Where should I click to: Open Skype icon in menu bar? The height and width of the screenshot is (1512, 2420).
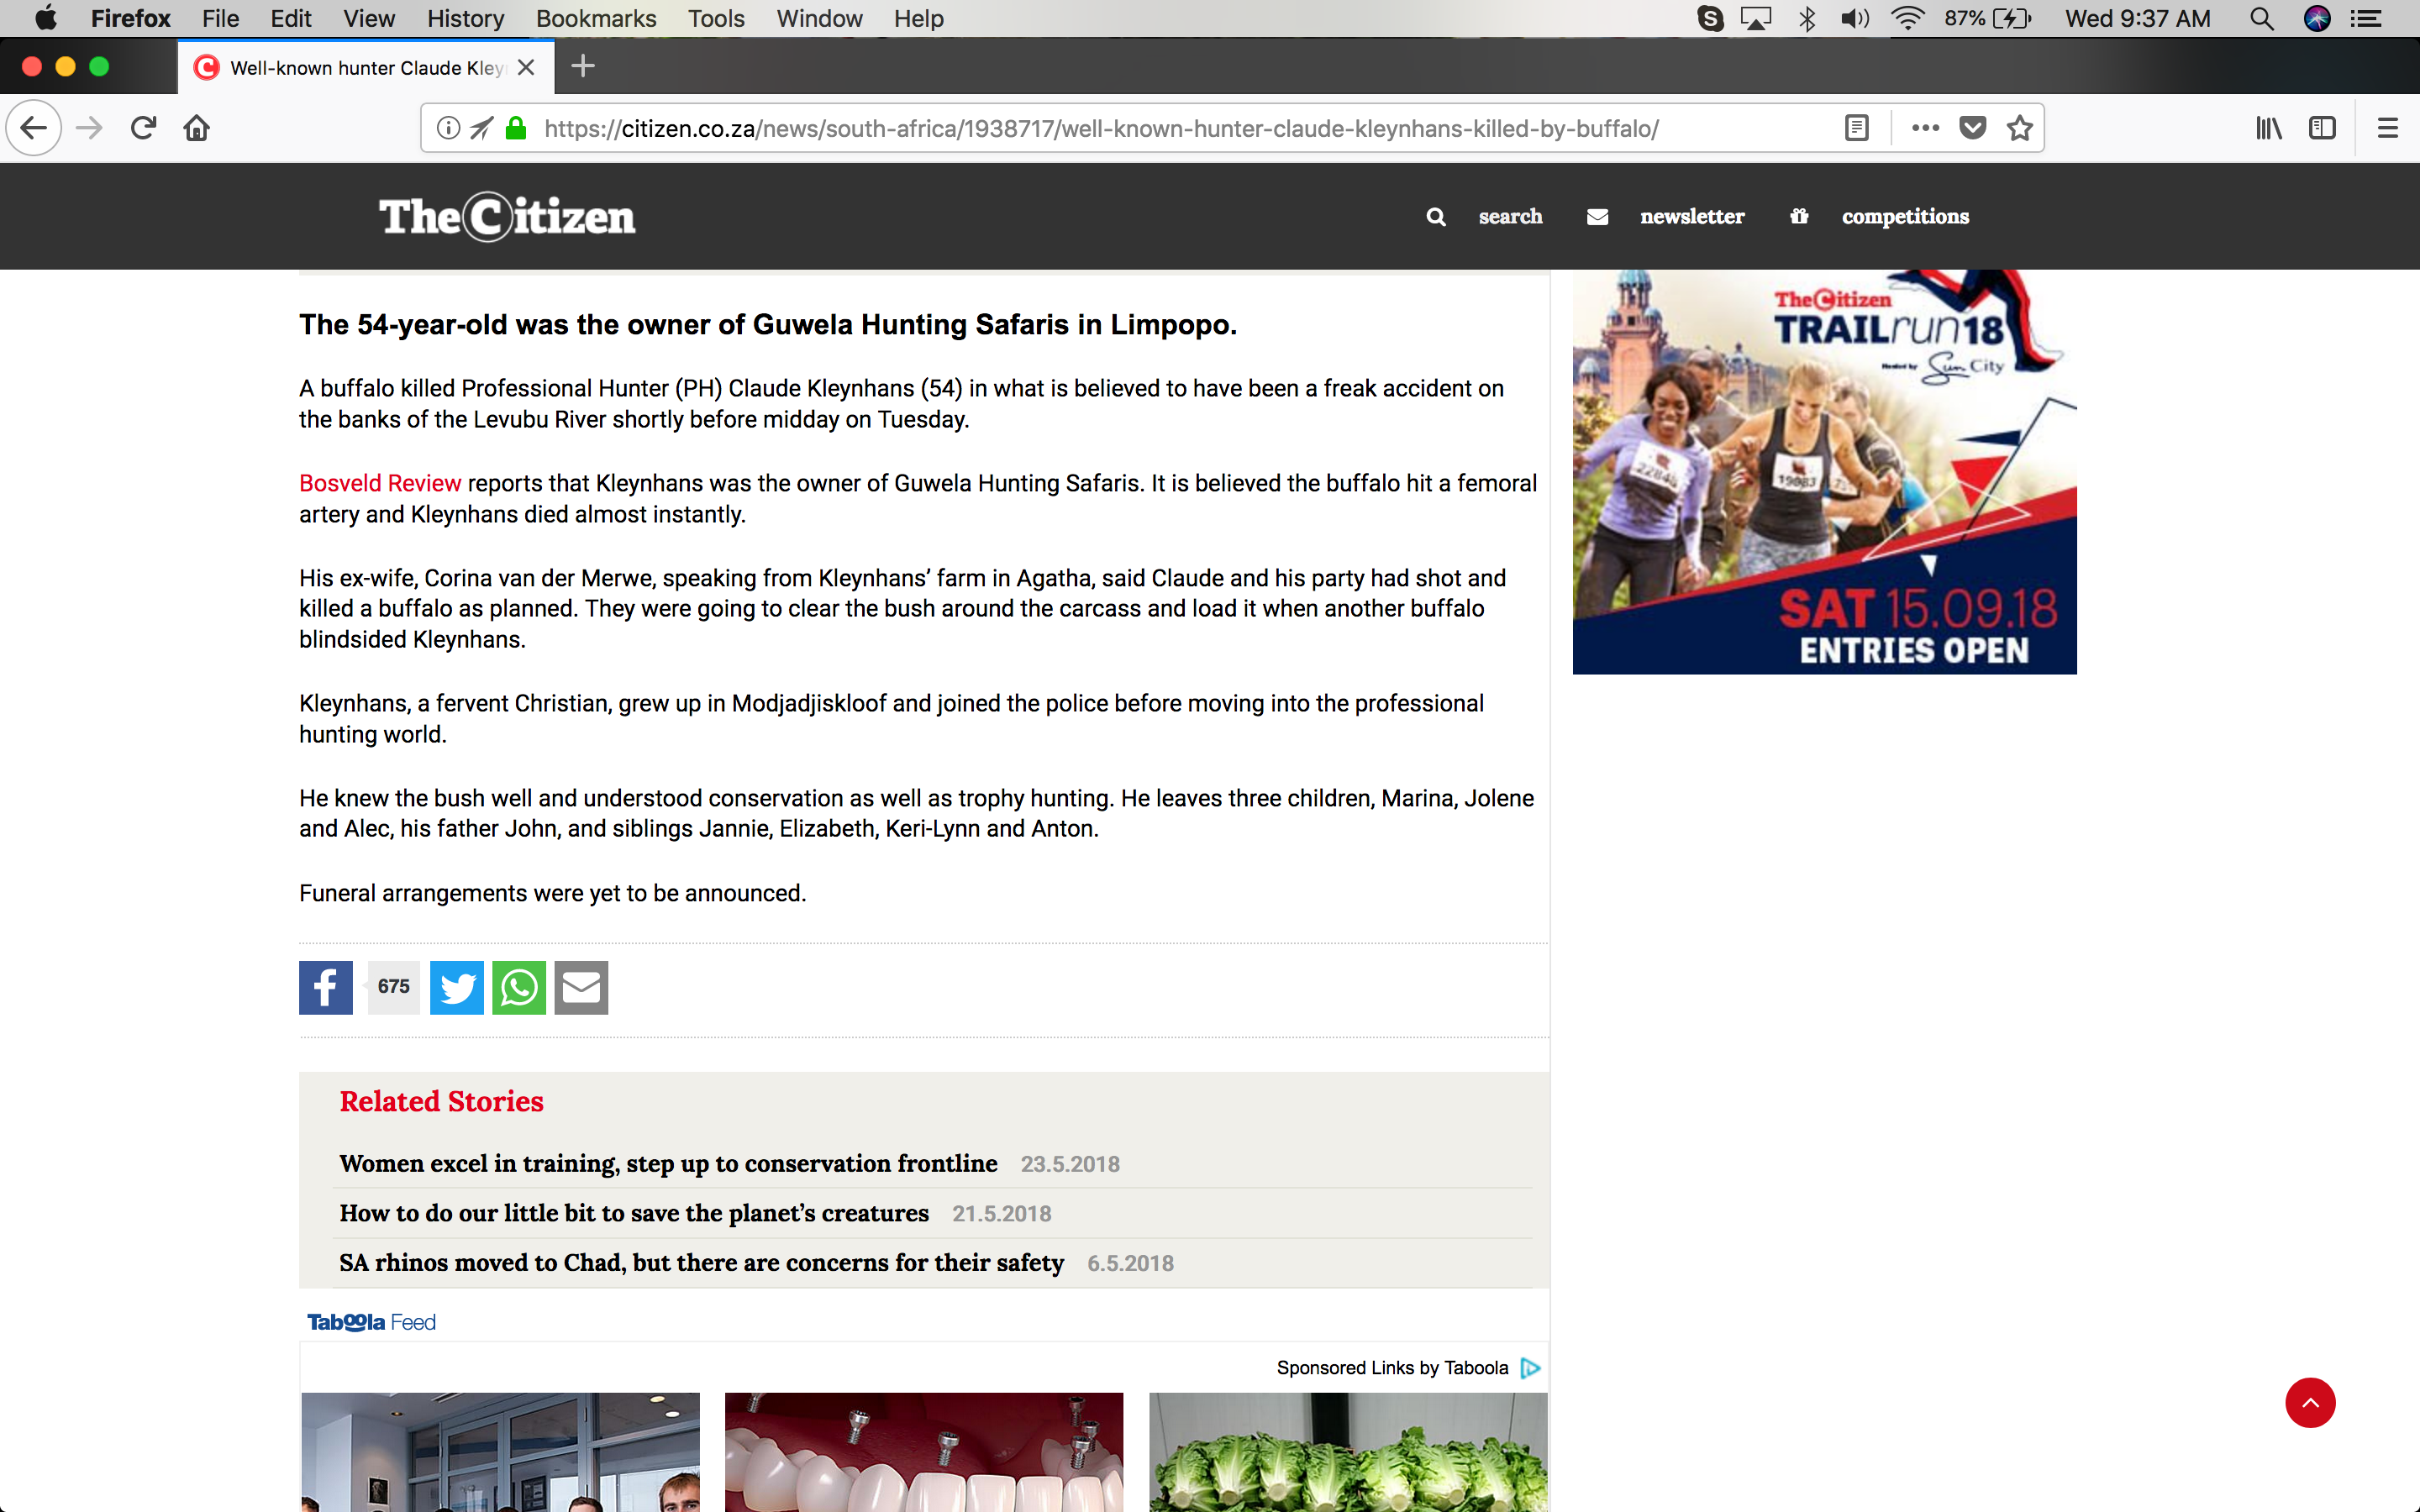click(x=1710, y=18)
